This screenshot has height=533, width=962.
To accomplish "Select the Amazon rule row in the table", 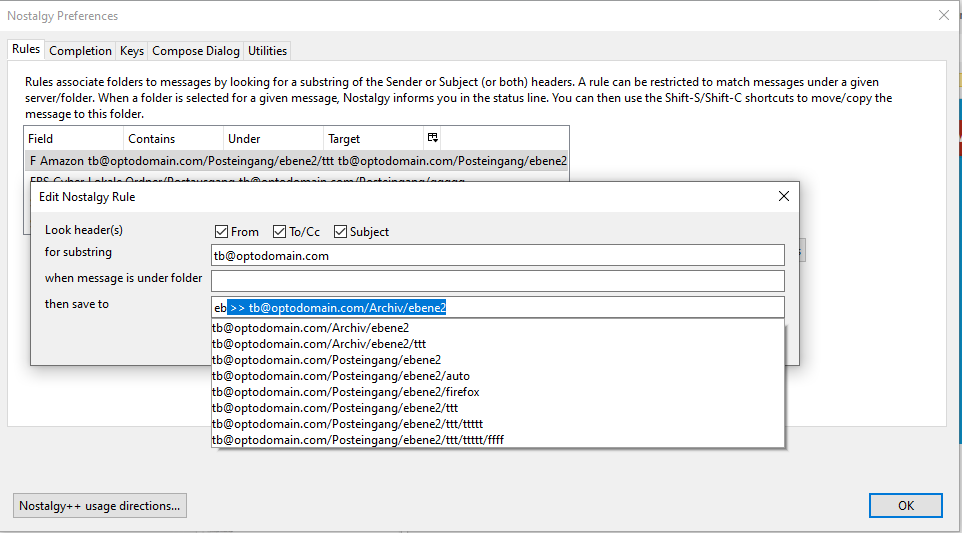I will (297, 161).
